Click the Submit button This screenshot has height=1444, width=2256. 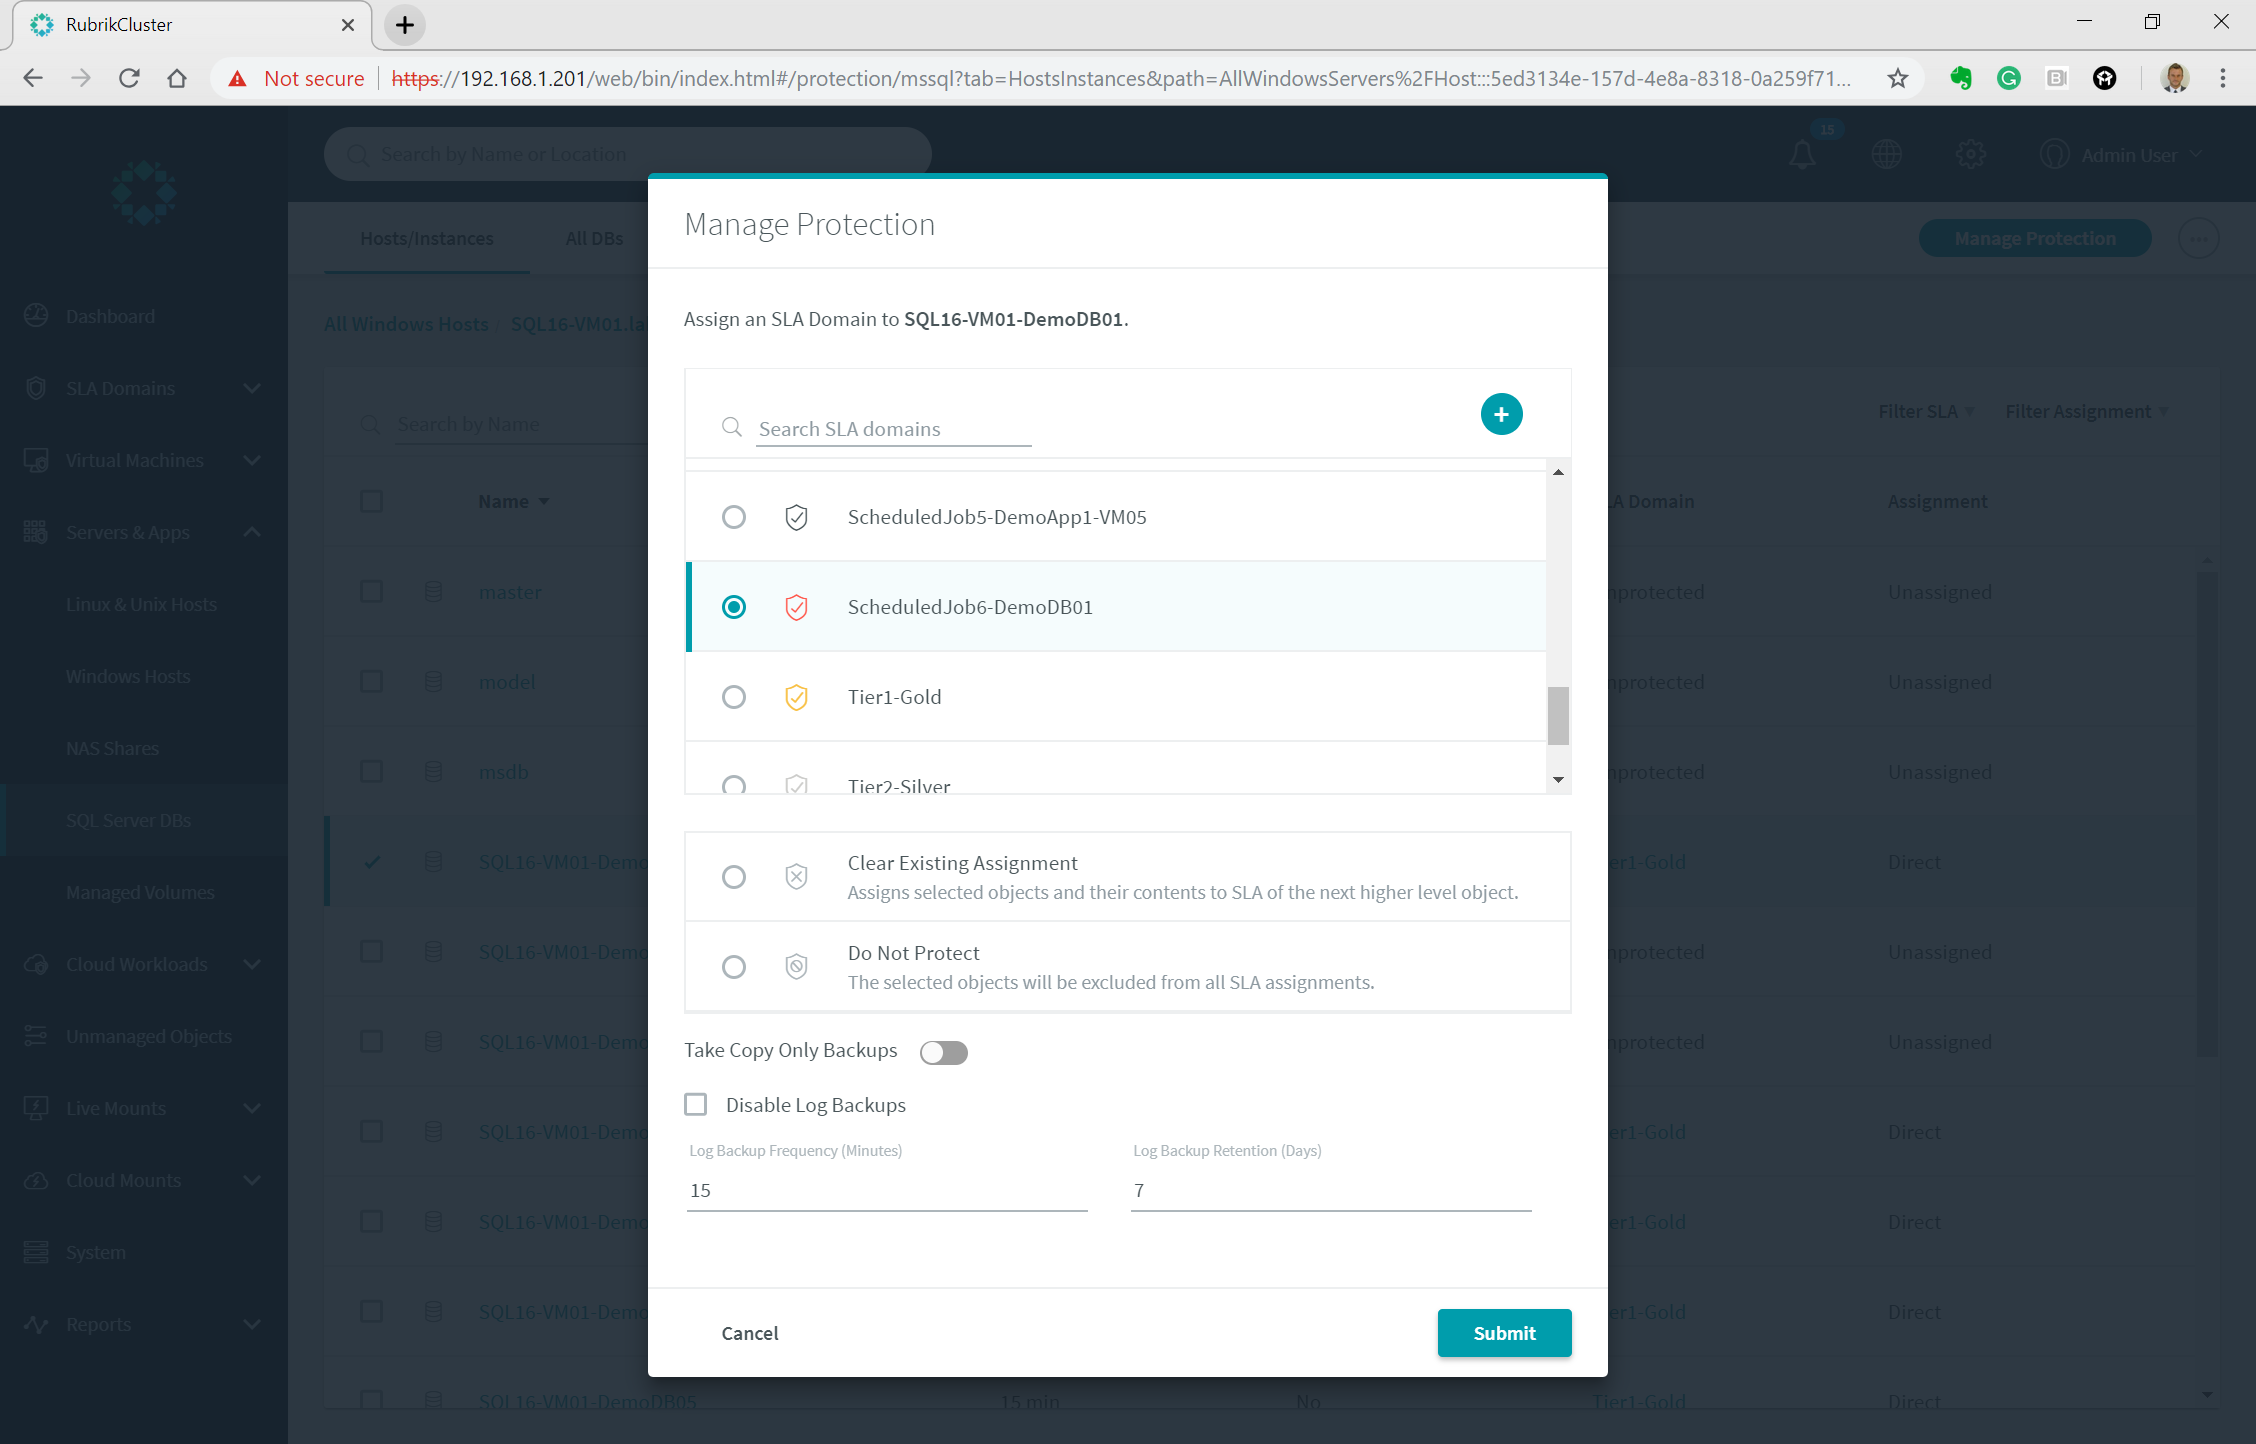click(1504, 1333)
